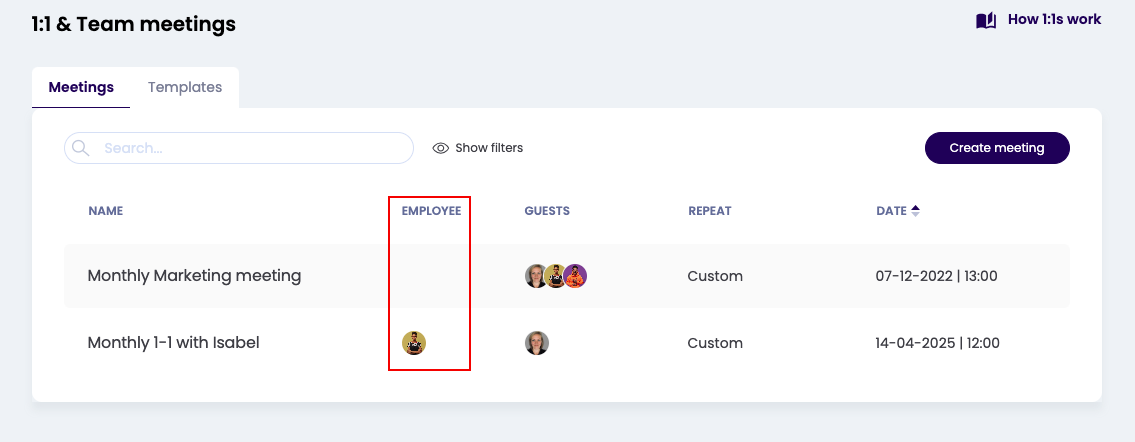Open the Meetings tab
The height and width of the screenshot is (442, 1135).
coord(81,87)
